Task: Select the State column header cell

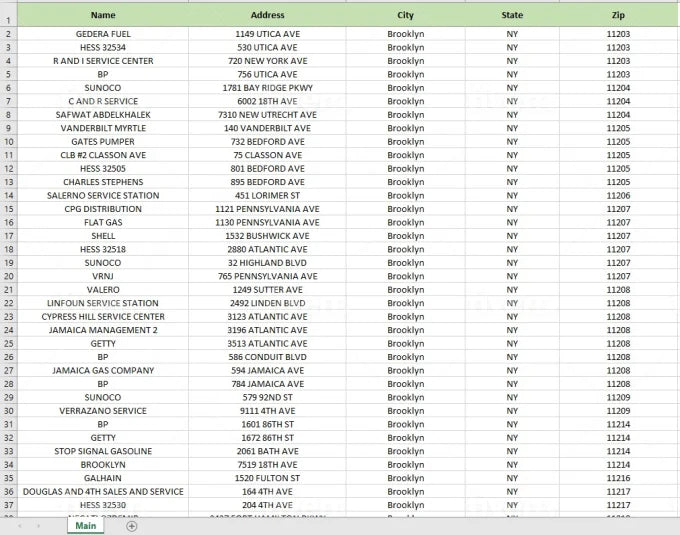Action: click(x=512, y=15)
